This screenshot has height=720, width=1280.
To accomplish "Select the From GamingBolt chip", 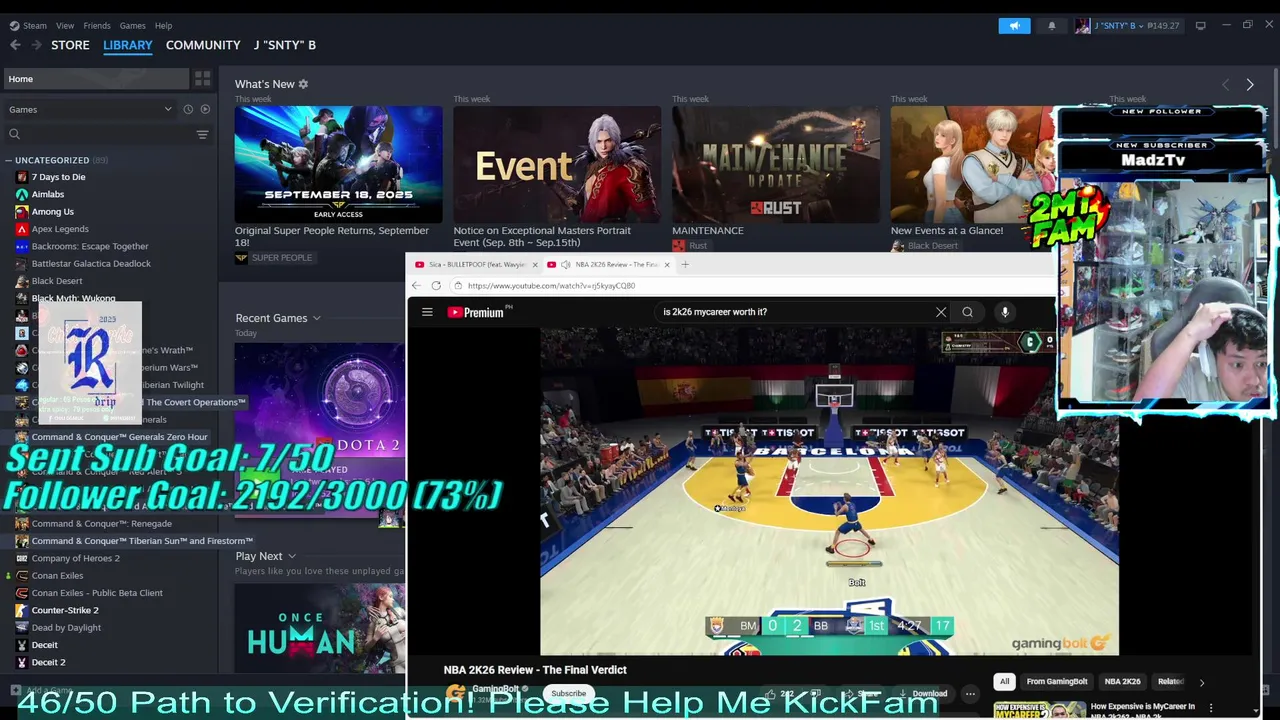I will pyautogui.click(x=1057, y=682).
